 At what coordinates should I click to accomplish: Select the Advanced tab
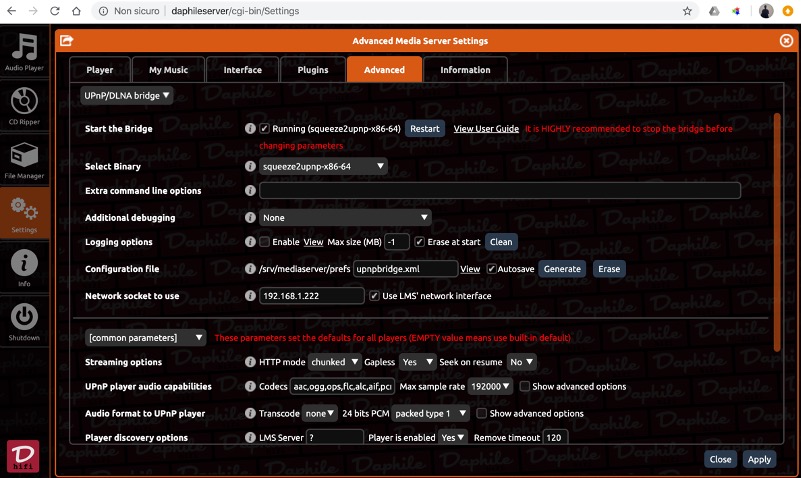pyautogui.click(x=384, y=69)
